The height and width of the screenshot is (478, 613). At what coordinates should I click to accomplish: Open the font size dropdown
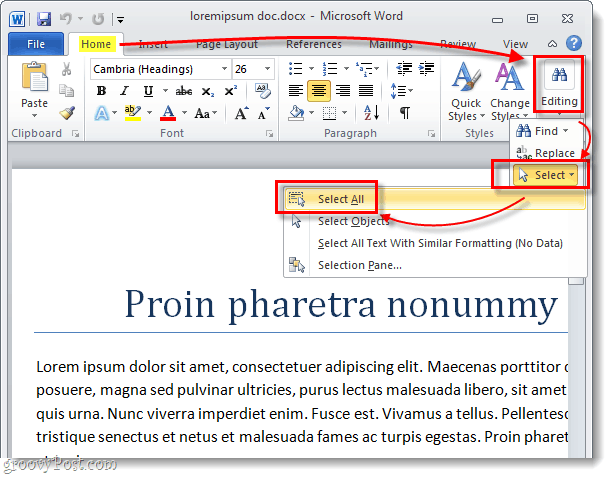coord(267,69)
